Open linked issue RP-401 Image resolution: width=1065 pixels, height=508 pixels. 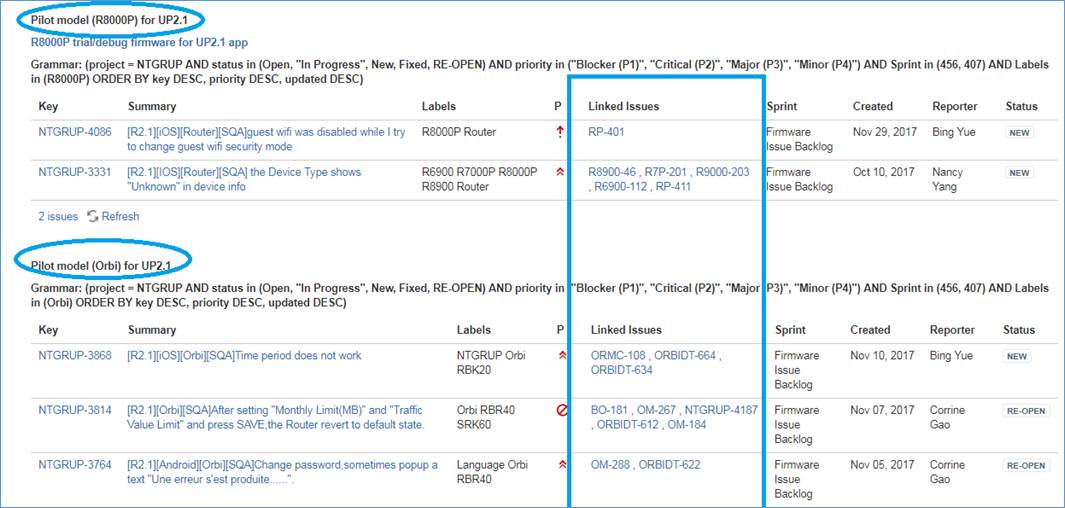pyautogui.click(x=606, y=132)
